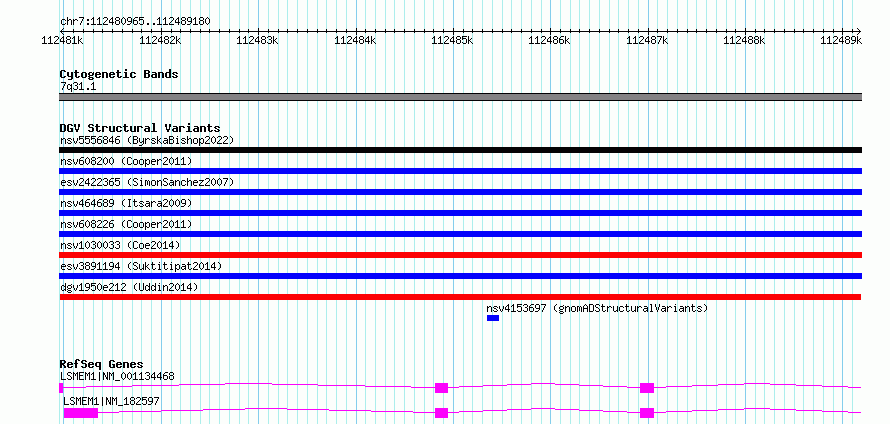Screen dimensions: 890x424
Task: Click the 112486k ruler tick label
Action: [549, 40]
